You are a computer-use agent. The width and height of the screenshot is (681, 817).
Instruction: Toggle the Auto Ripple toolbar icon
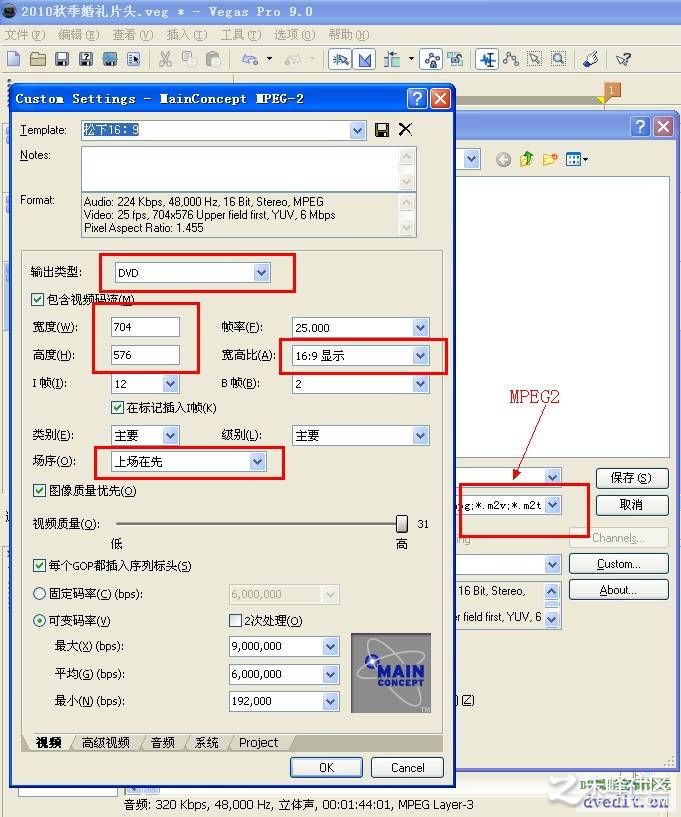[x=392, y=59]
